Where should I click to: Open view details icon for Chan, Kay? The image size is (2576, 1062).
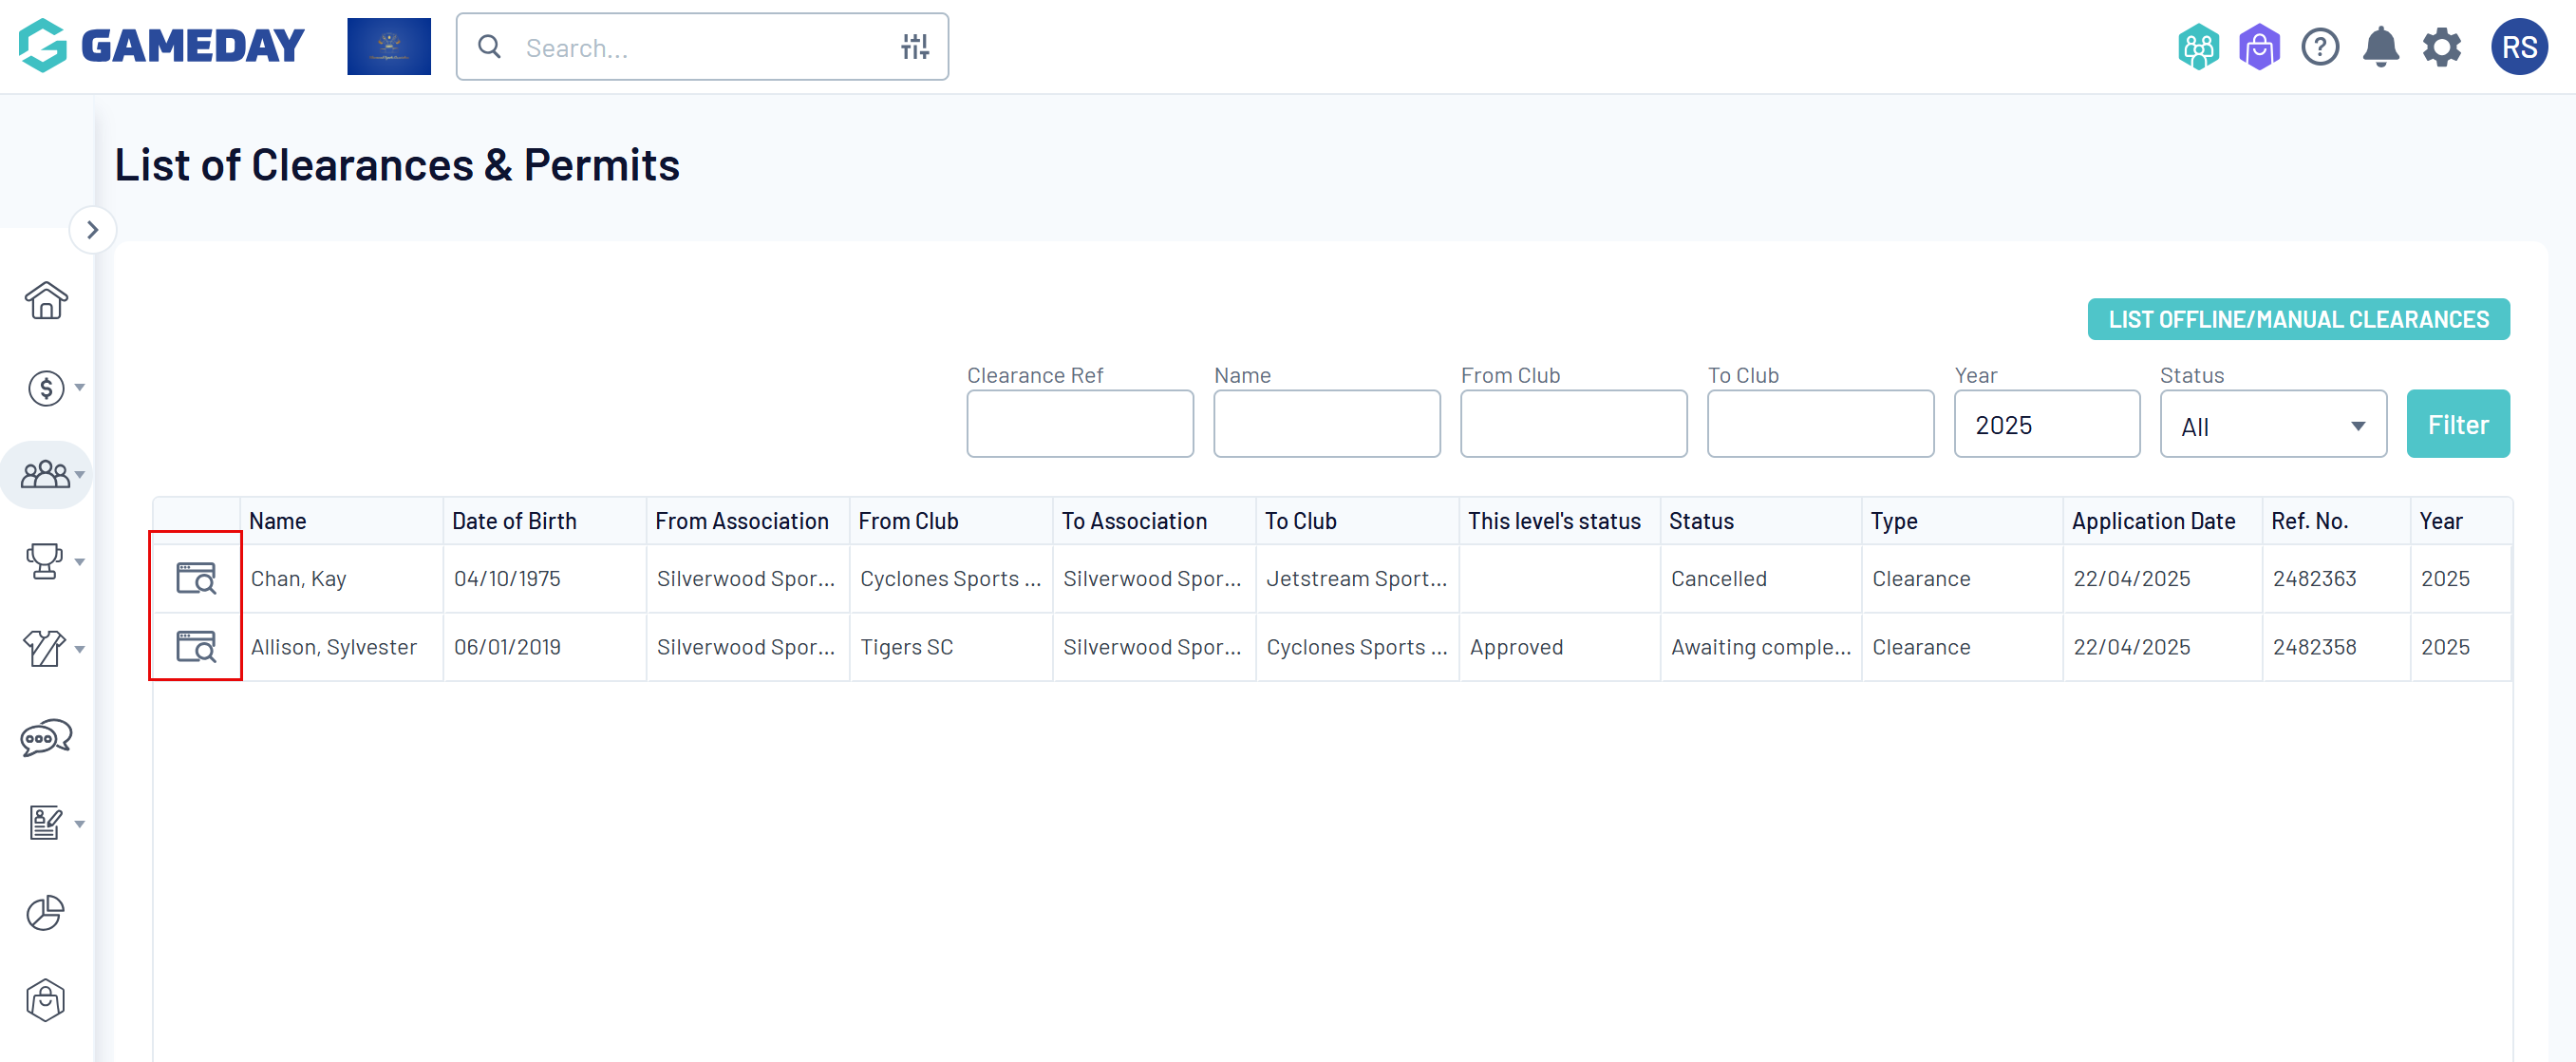196,578
